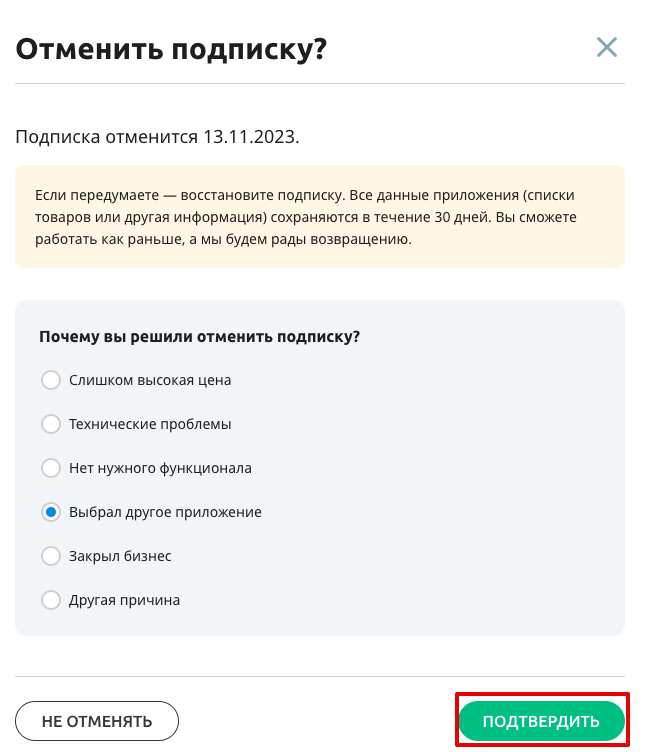650x752 pixels.
Task: Click the yellow data-retention info box
Action: pyautogui.click(x=320, y=217)
